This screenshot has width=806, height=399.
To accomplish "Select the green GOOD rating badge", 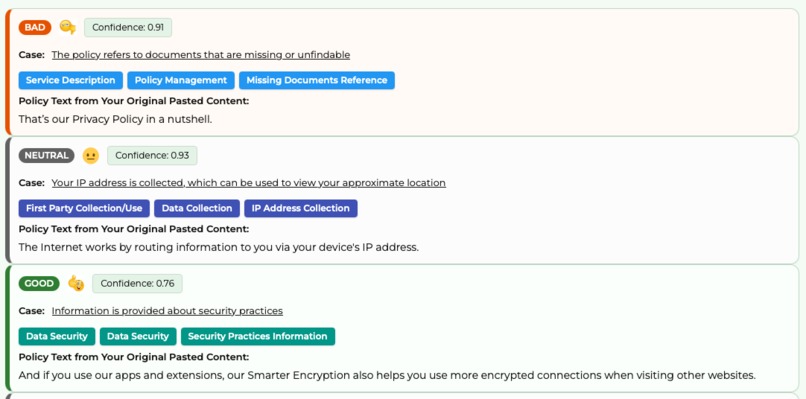I will pos(39,283).
